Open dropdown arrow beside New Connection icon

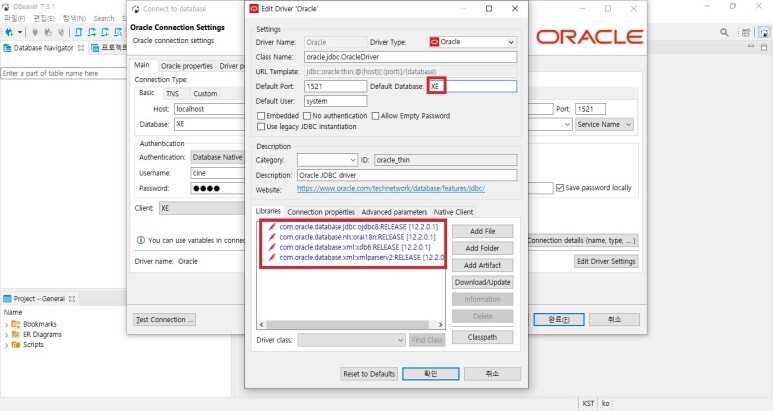point(20,33)
